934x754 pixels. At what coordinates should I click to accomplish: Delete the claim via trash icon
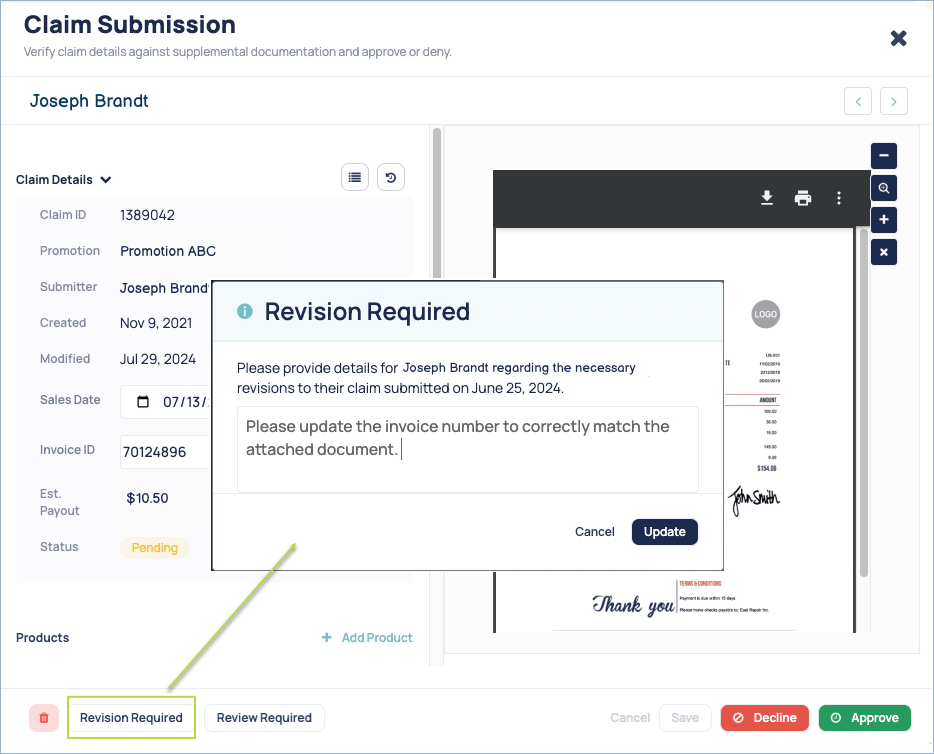pyautogui.click(x=43, y=717)
